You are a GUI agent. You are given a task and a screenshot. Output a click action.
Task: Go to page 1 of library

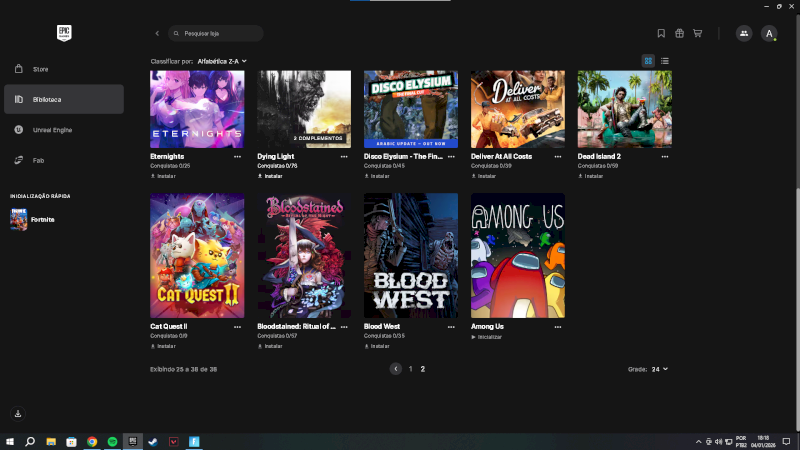point(410,369)
